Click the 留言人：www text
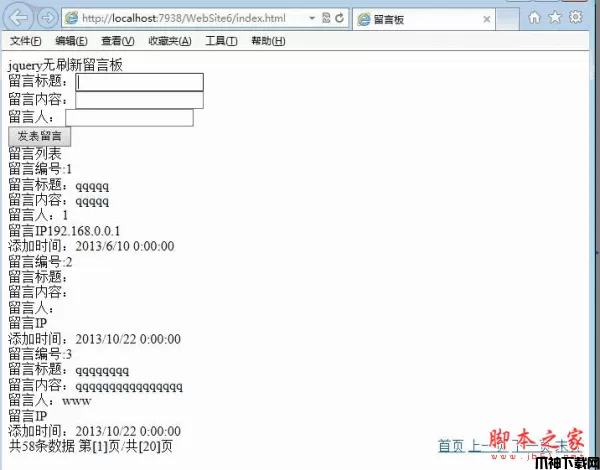This screenshot has height=470, width=600. point(50,401)
